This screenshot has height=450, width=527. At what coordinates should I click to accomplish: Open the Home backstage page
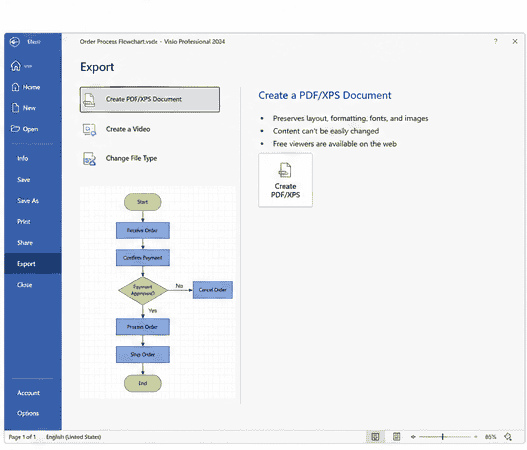(x=33, y=87)
